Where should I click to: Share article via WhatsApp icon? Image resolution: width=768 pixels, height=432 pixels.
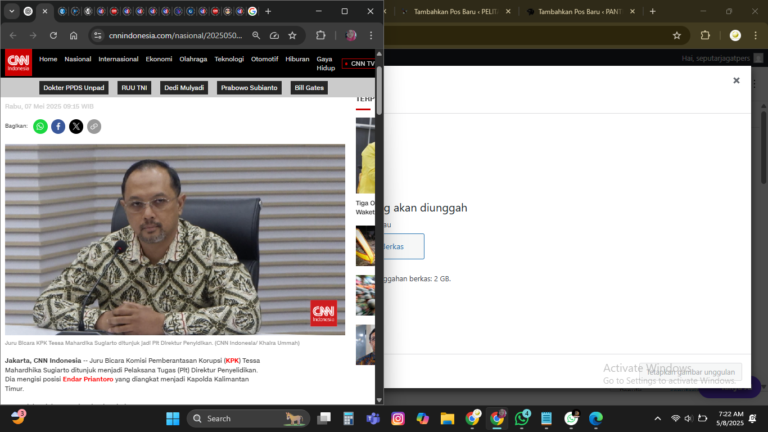tap(40, 126)
